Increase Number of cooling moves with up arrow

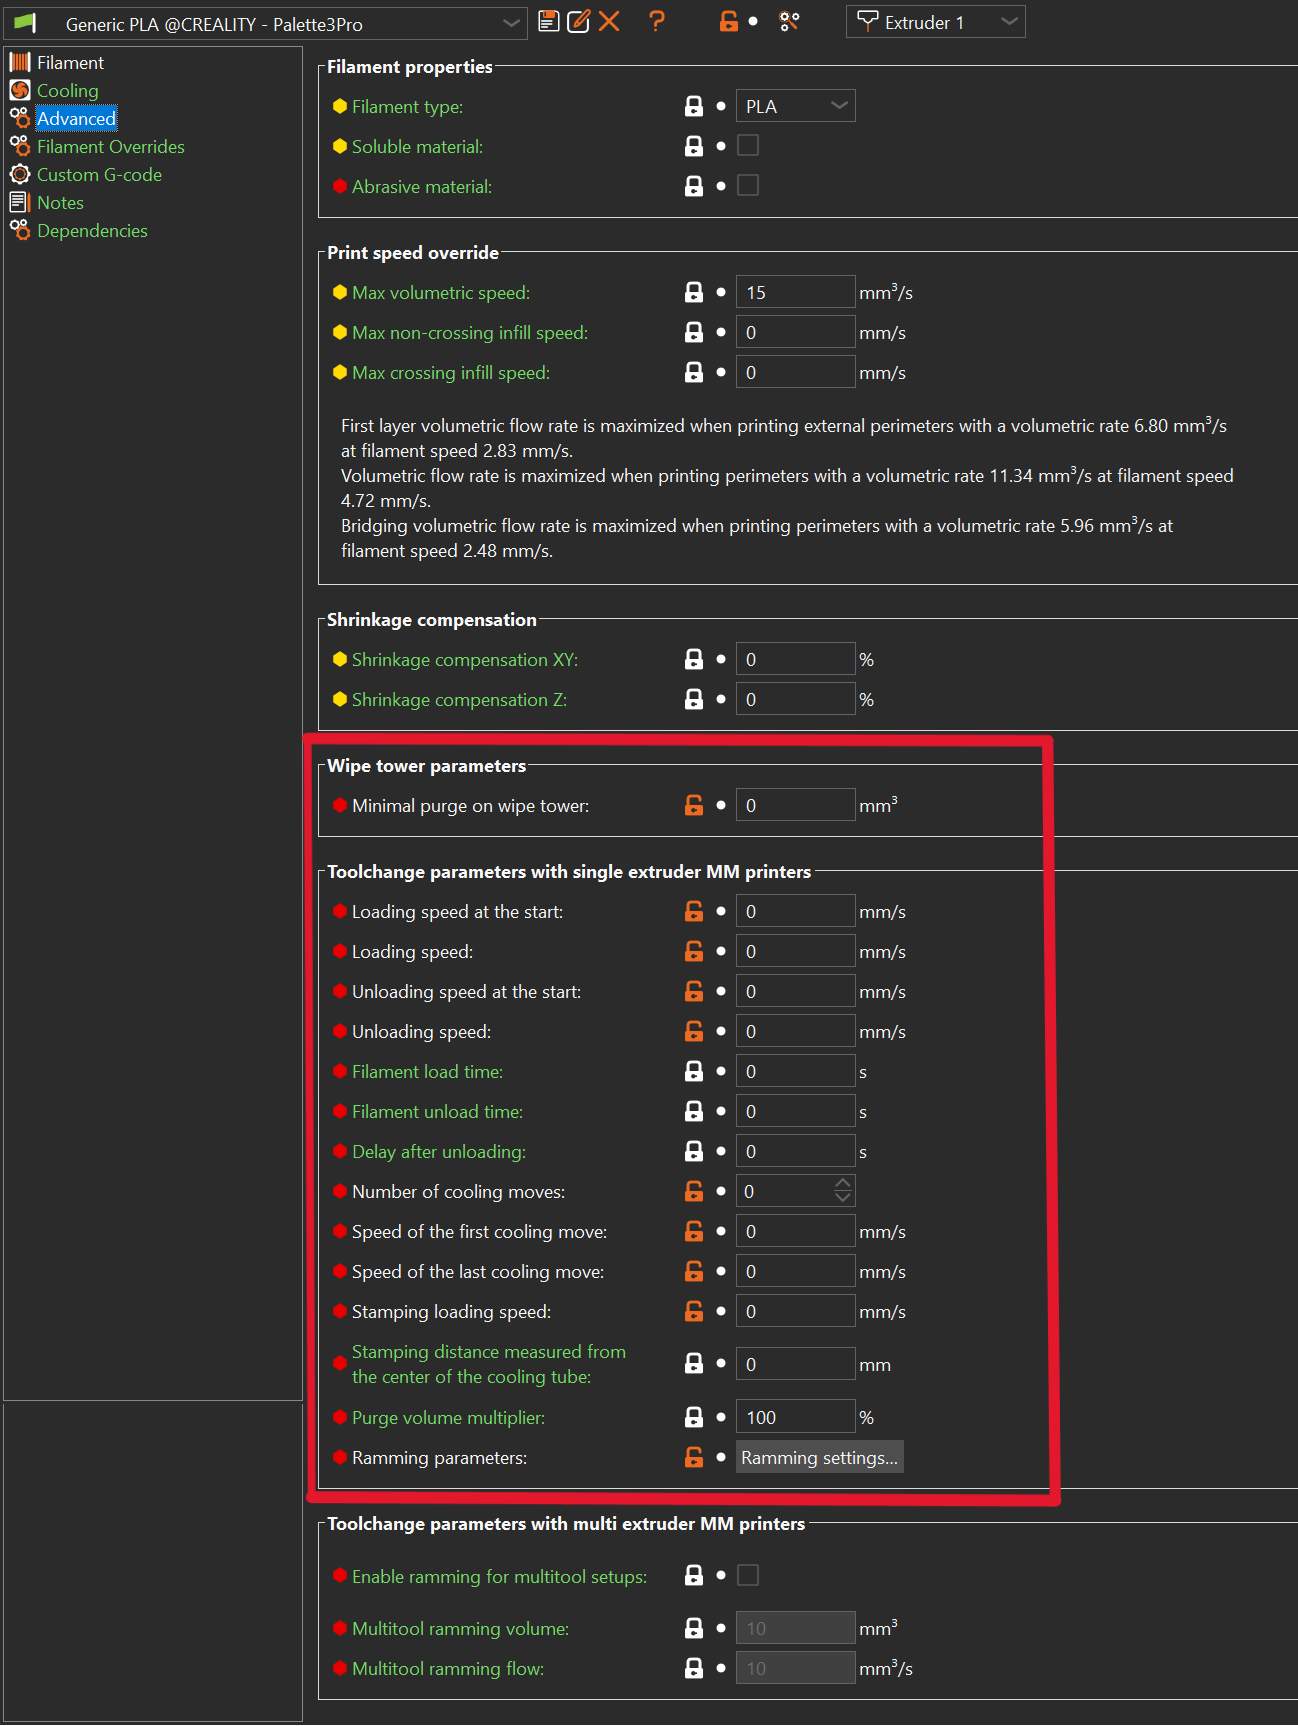(x=843, y=1184)
